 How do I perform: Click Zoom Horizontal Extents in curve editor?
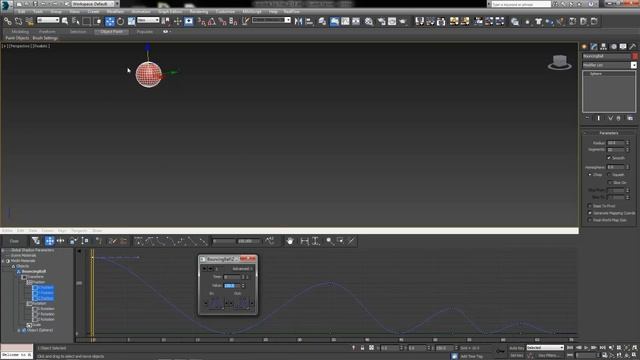[x=304, y=241]
